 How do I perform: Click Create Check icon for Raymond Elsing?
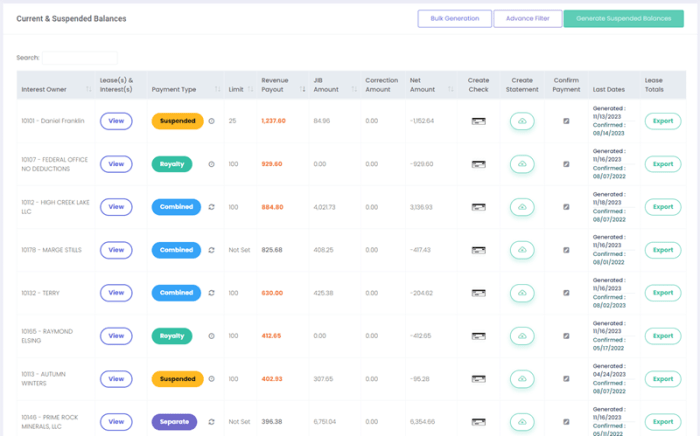click(x=480, y=336)
